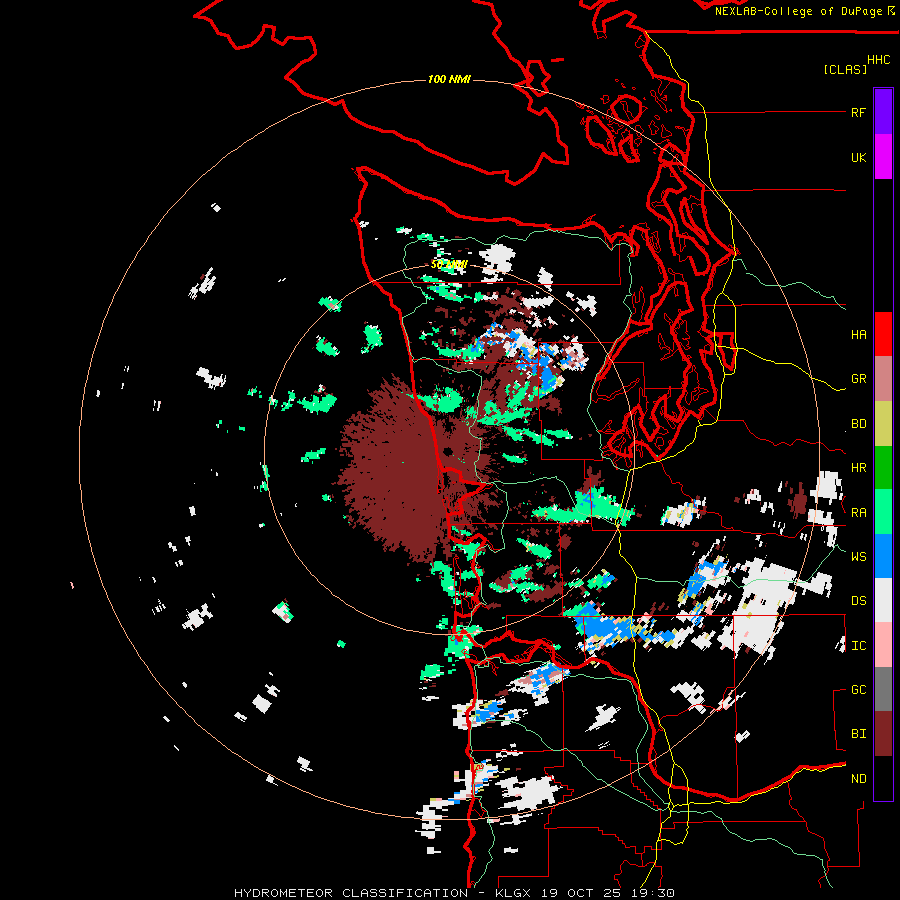Click the purple RF color swatch
900x900 pixels.
pos(883,112)
